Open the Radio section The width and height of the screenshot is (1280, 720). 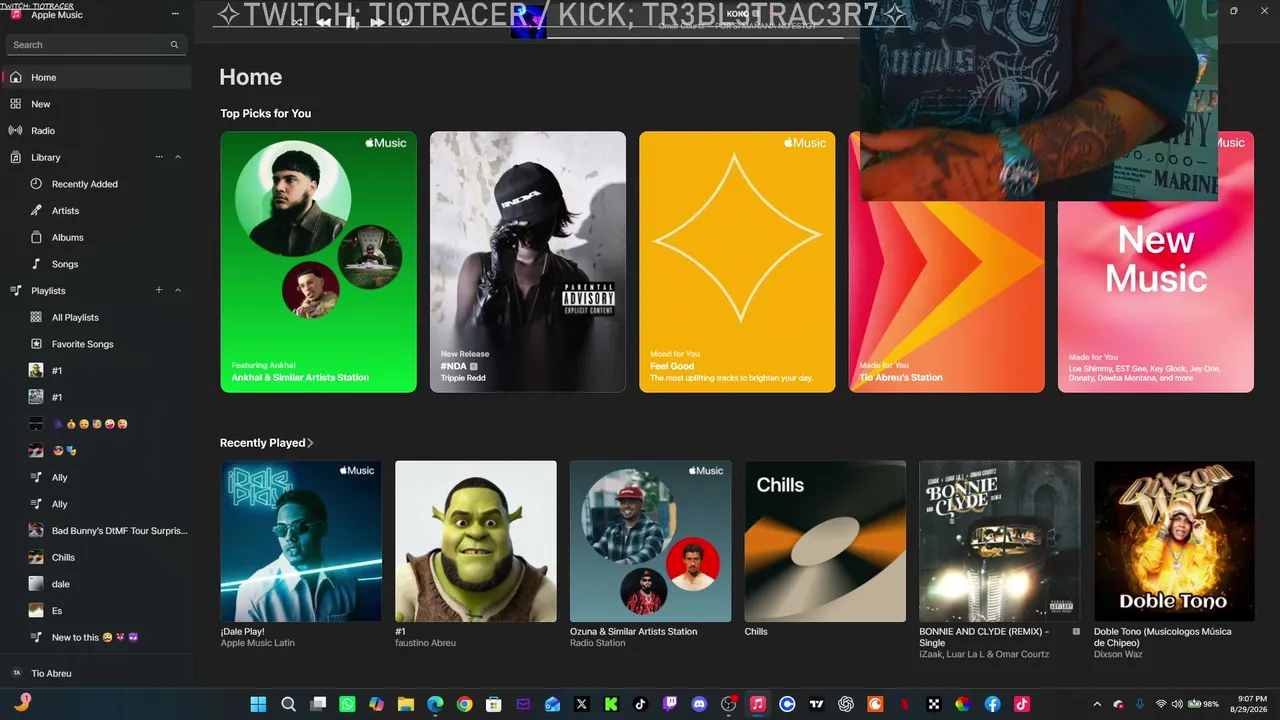pyautogui.click(x=96, y=131)
